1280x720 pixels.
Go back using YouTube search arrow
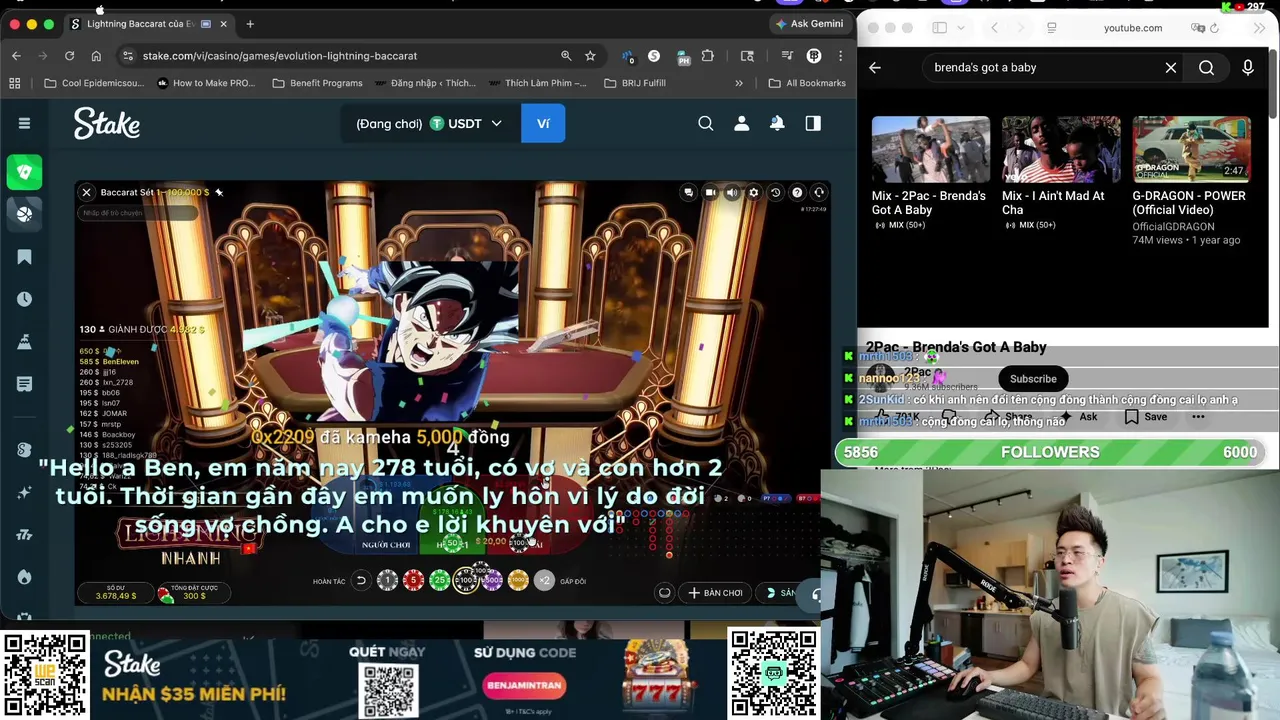pyautogui.click(x=875, y=67)
